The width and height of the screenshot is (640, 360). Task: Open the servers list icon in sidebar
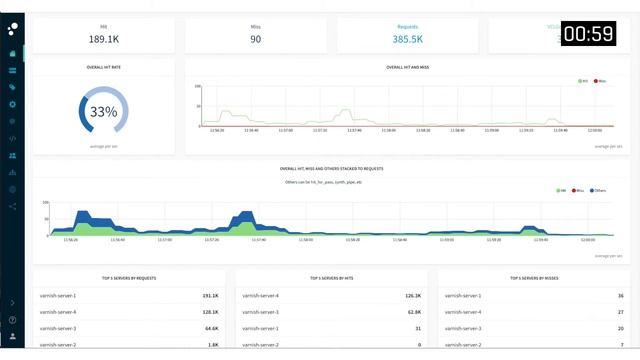[x=13, y=71]
